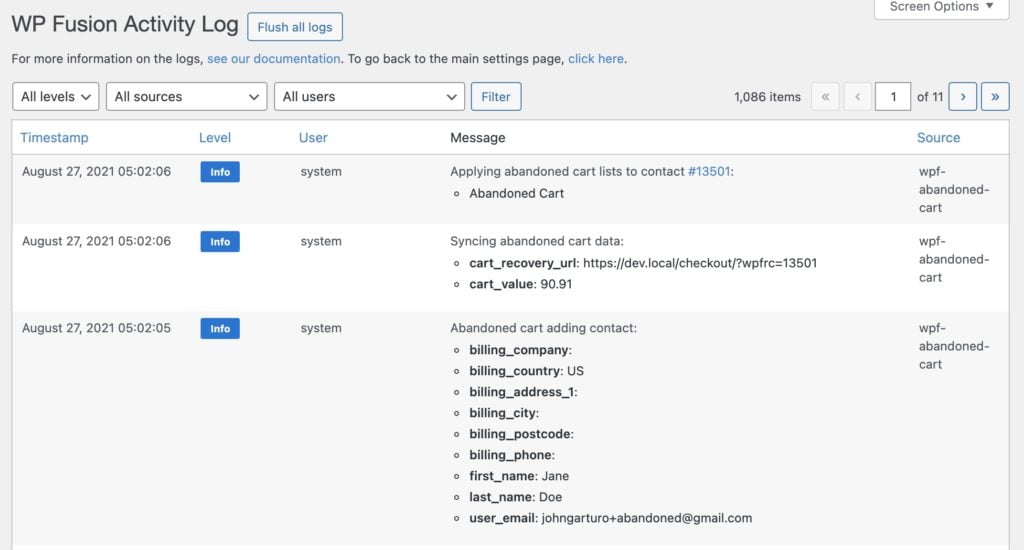The width and height of the screenshot is (1024, 550).
Task: Click Info badge for 'Abandoned cart adding contact' row
Action: point(220,329)
